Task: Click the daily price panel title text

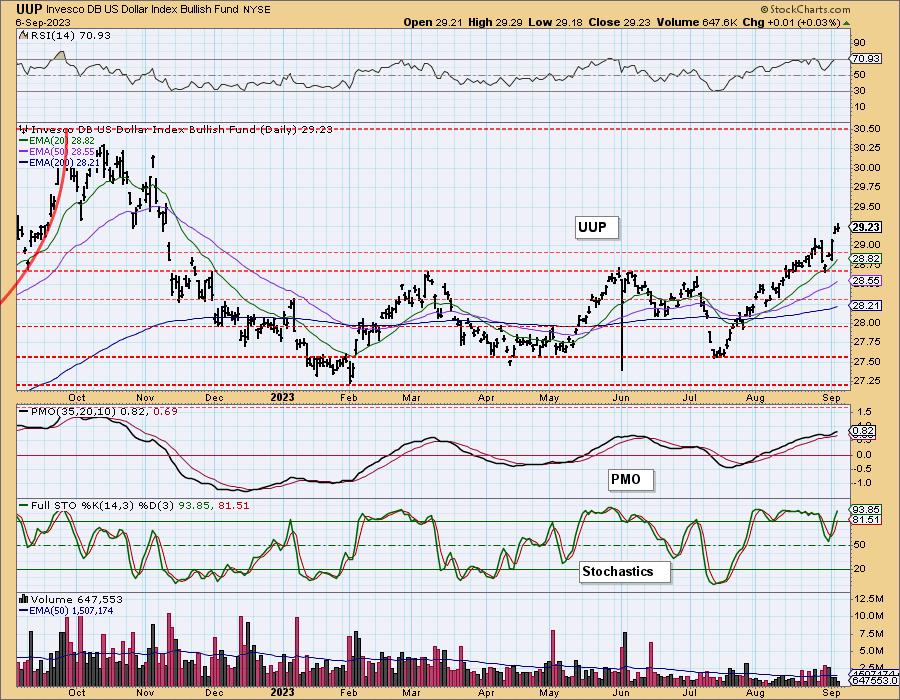Action: tap(181, 130)
